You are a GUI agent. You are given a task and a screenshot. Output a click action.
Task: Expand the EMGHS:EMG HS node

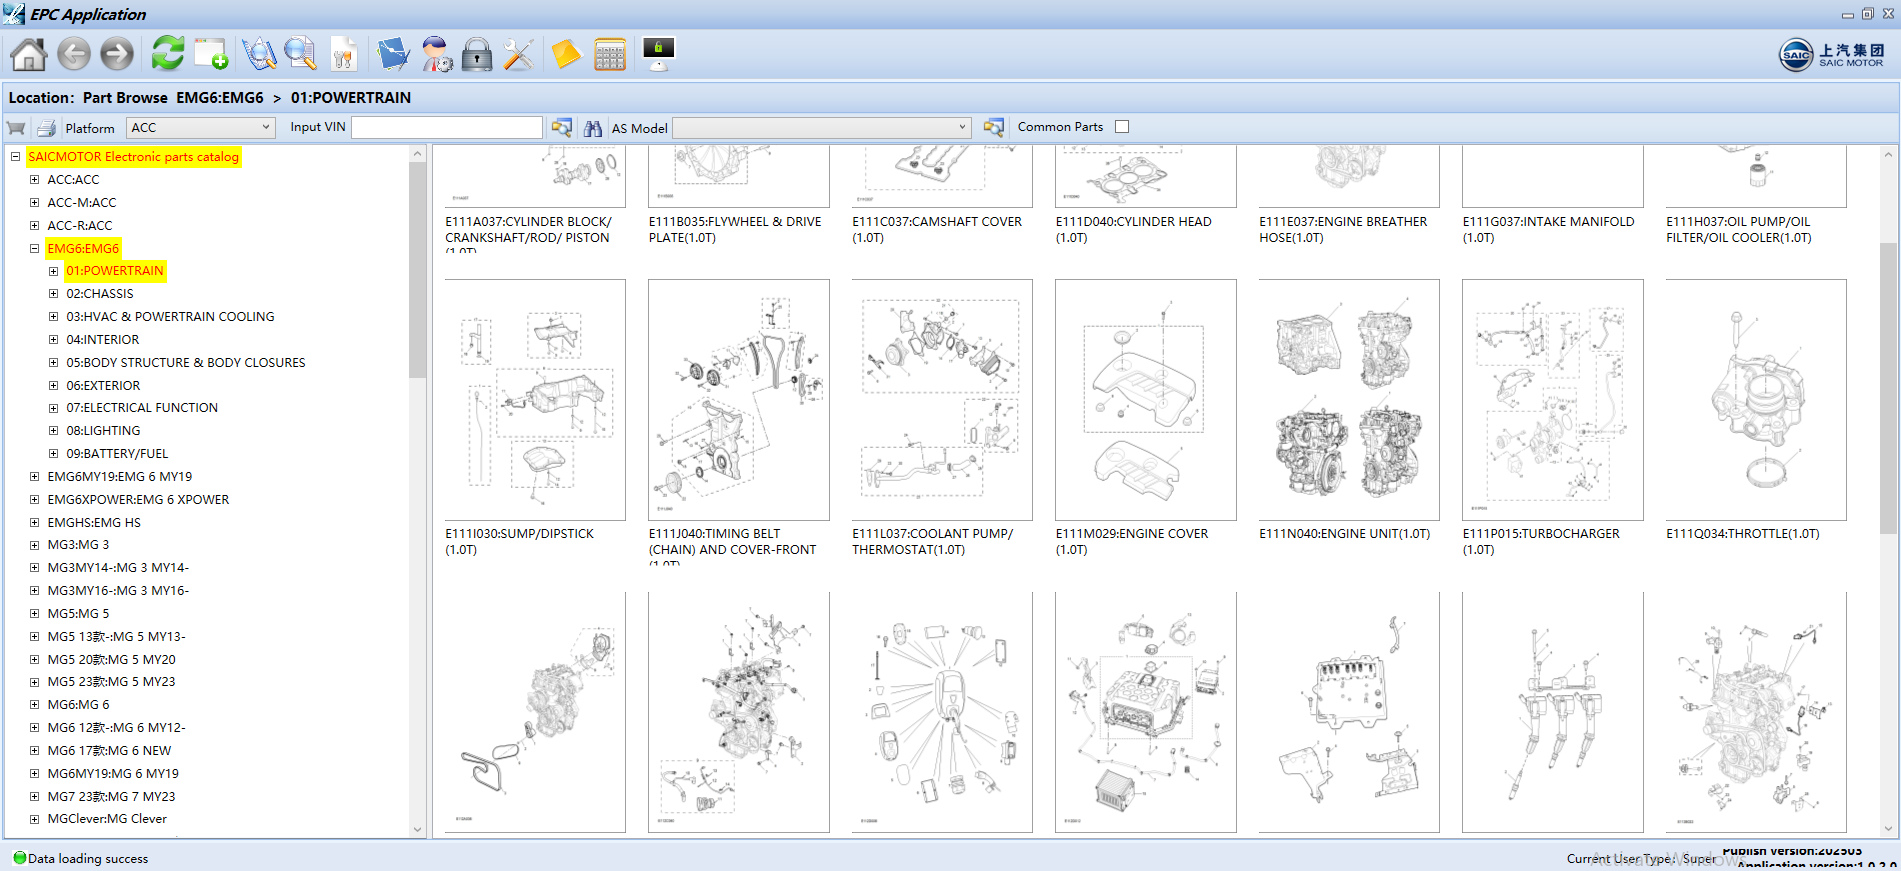tap(34, 523)
